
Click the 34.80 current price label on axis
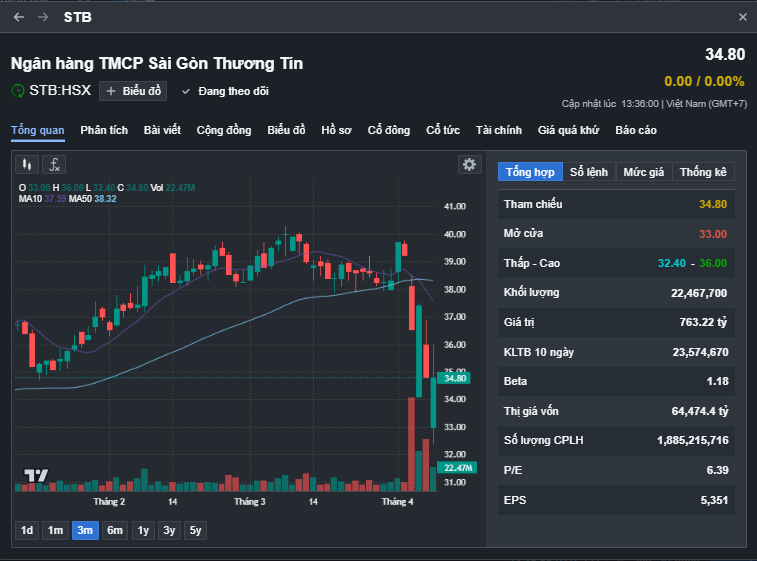(x=456, y=378)
